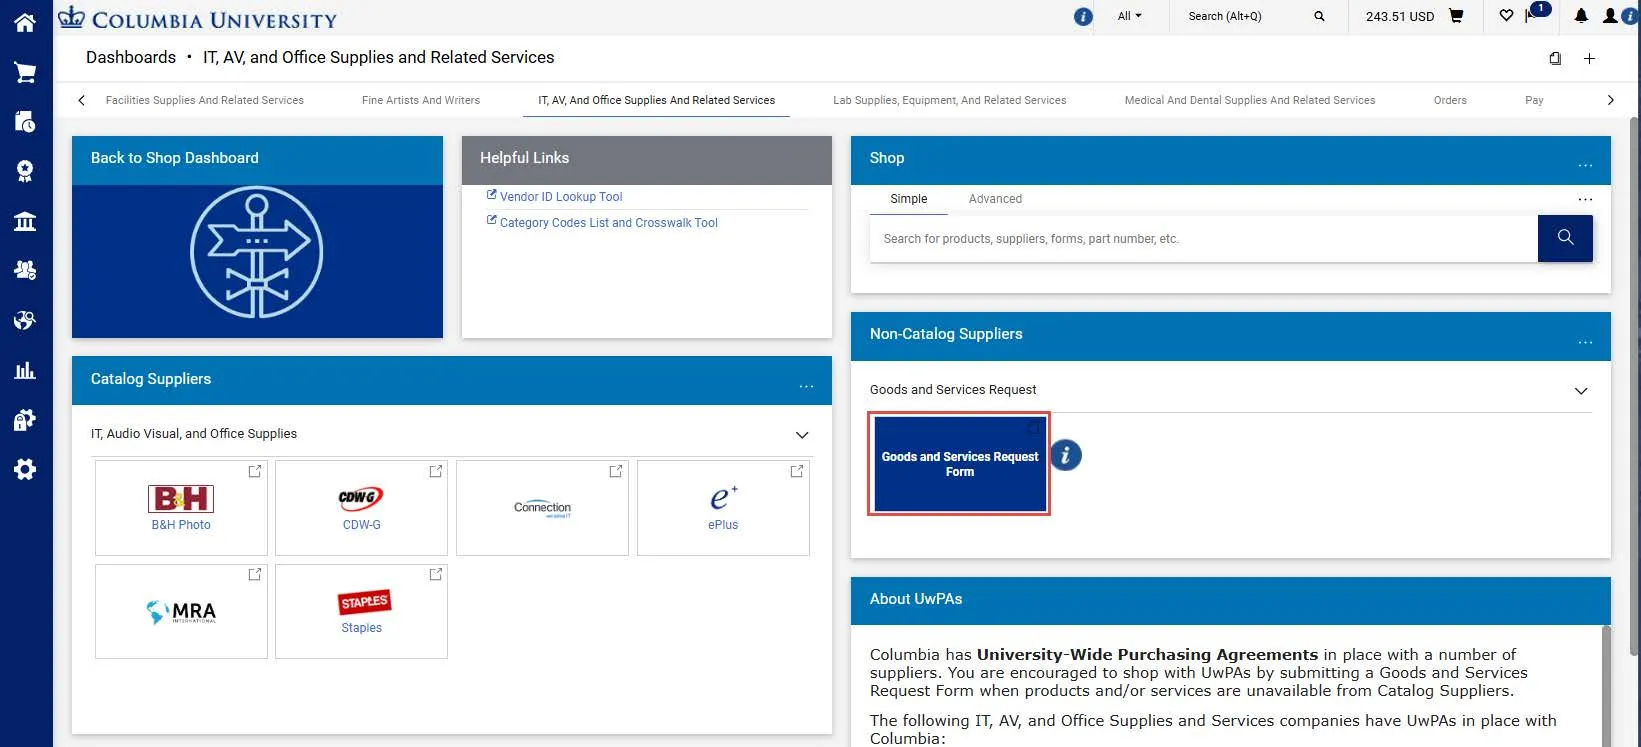The width and height of the screenshot is (1641, 747).
Task: Open the Accounts Payable bank sidebar icon
Action: pyautogui.click(x=25, y=221)
